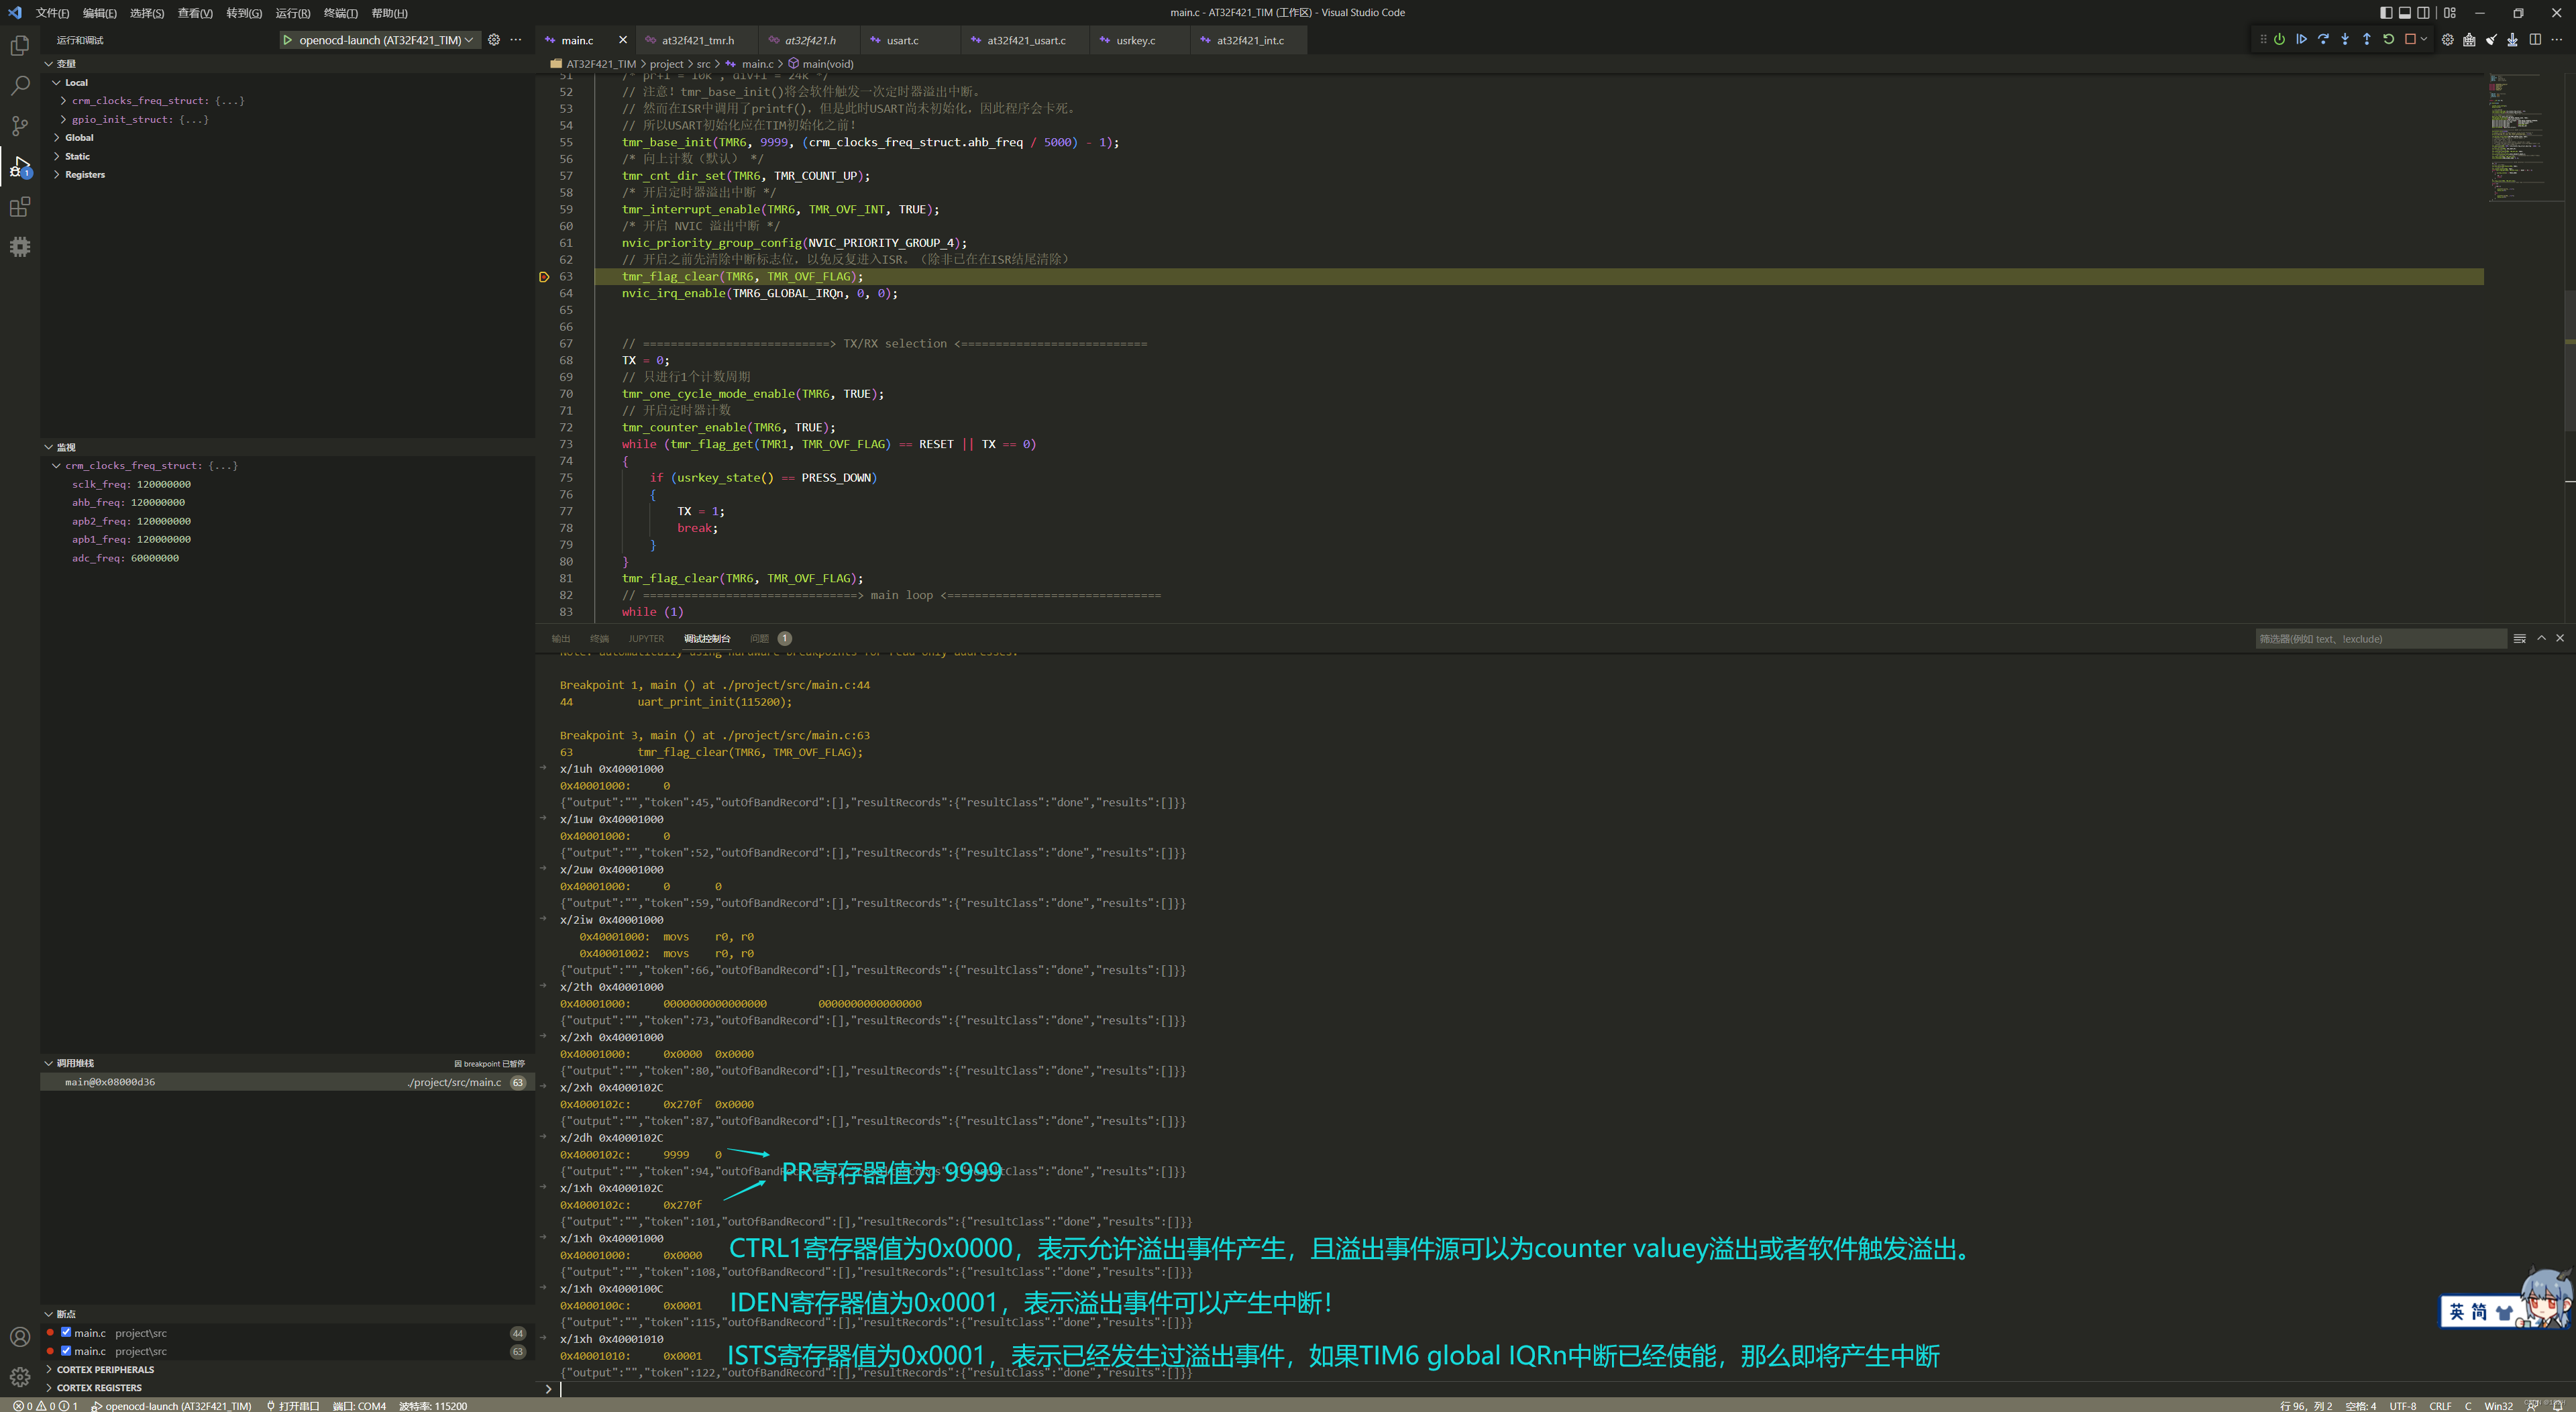
Task: Click Step Into debug arrow
Action: (2345, 40)
